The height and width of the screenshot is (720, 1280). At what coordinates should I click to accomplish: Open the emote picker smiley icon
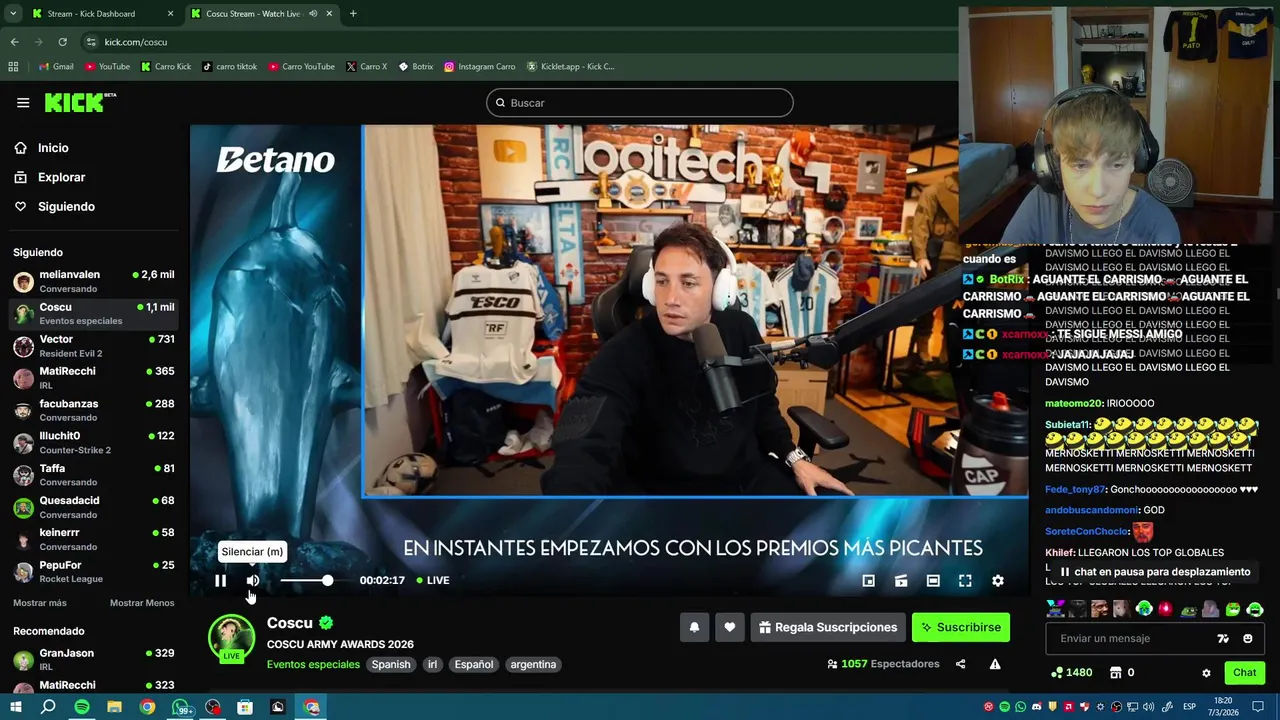point(1248,638)
